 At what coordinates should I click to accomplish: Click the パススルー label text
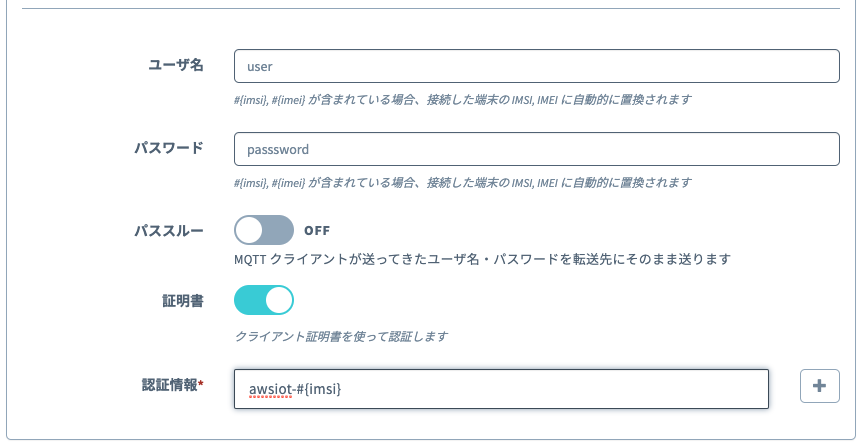pos(169,230)
